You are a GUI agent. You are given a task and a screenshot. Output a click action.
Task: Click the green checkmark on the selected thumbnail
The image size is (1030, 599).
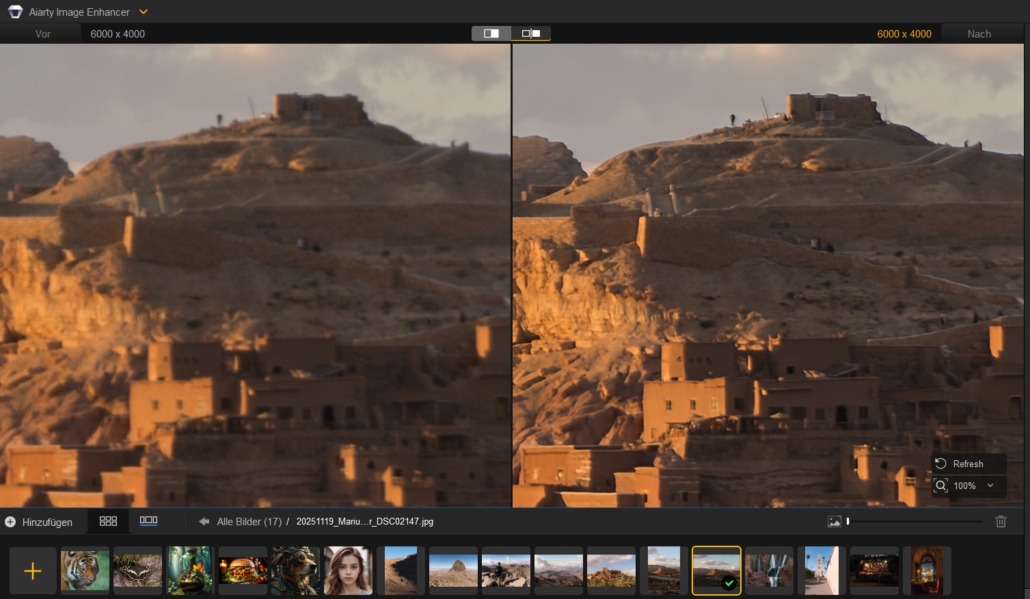tap(729, 583)
